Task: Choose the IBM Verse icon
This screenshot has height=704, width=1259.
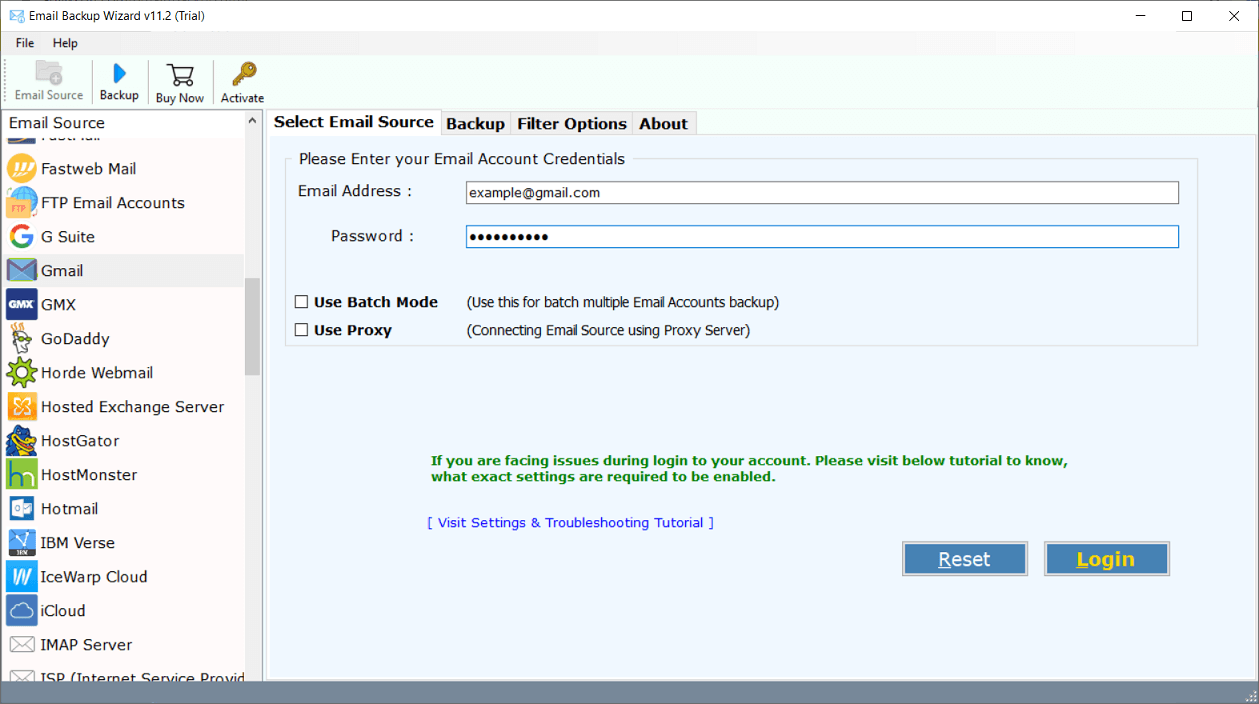Action: pyautogui.click(x=22, y=543)
